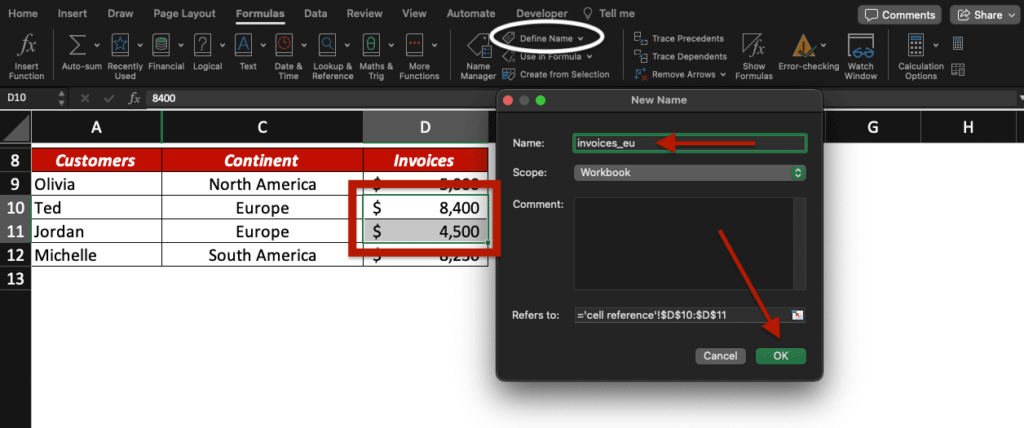The width and height of the screenshot is (1024, 428).
Task: Expand the Scope dropdown
Action: pyautogui.click(x=797, y=173)
